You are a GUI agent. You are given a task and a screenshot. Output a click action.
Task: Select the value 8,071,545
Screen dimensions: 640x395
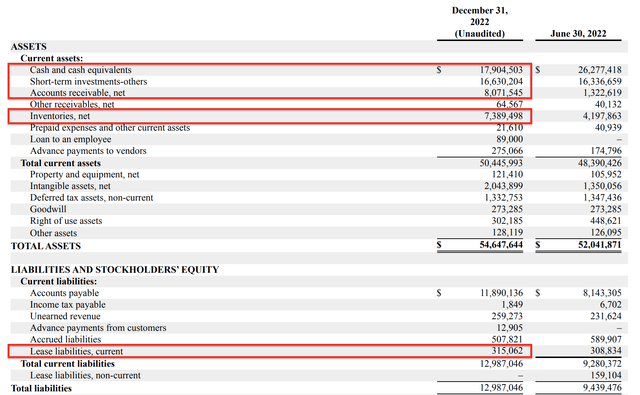503,93
